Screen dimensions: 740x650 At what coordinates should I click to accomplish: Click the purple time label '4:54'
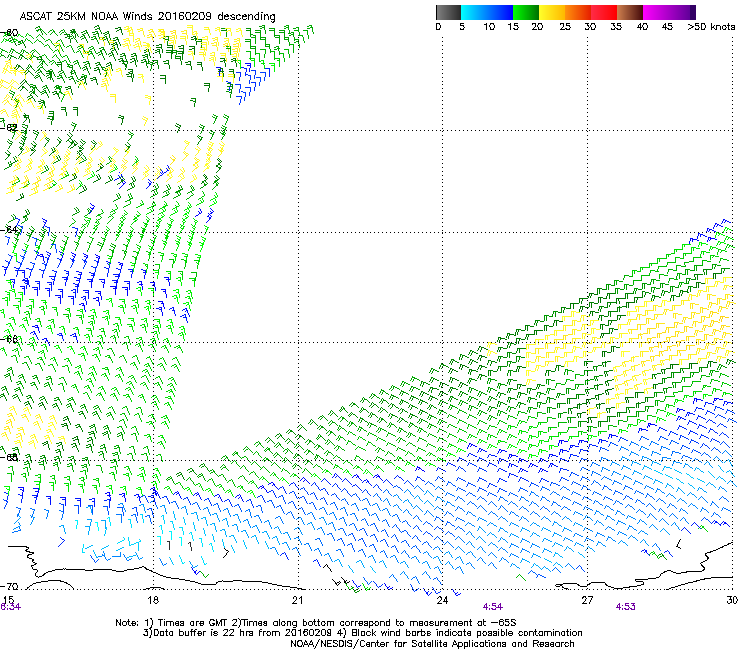(493, 607)
